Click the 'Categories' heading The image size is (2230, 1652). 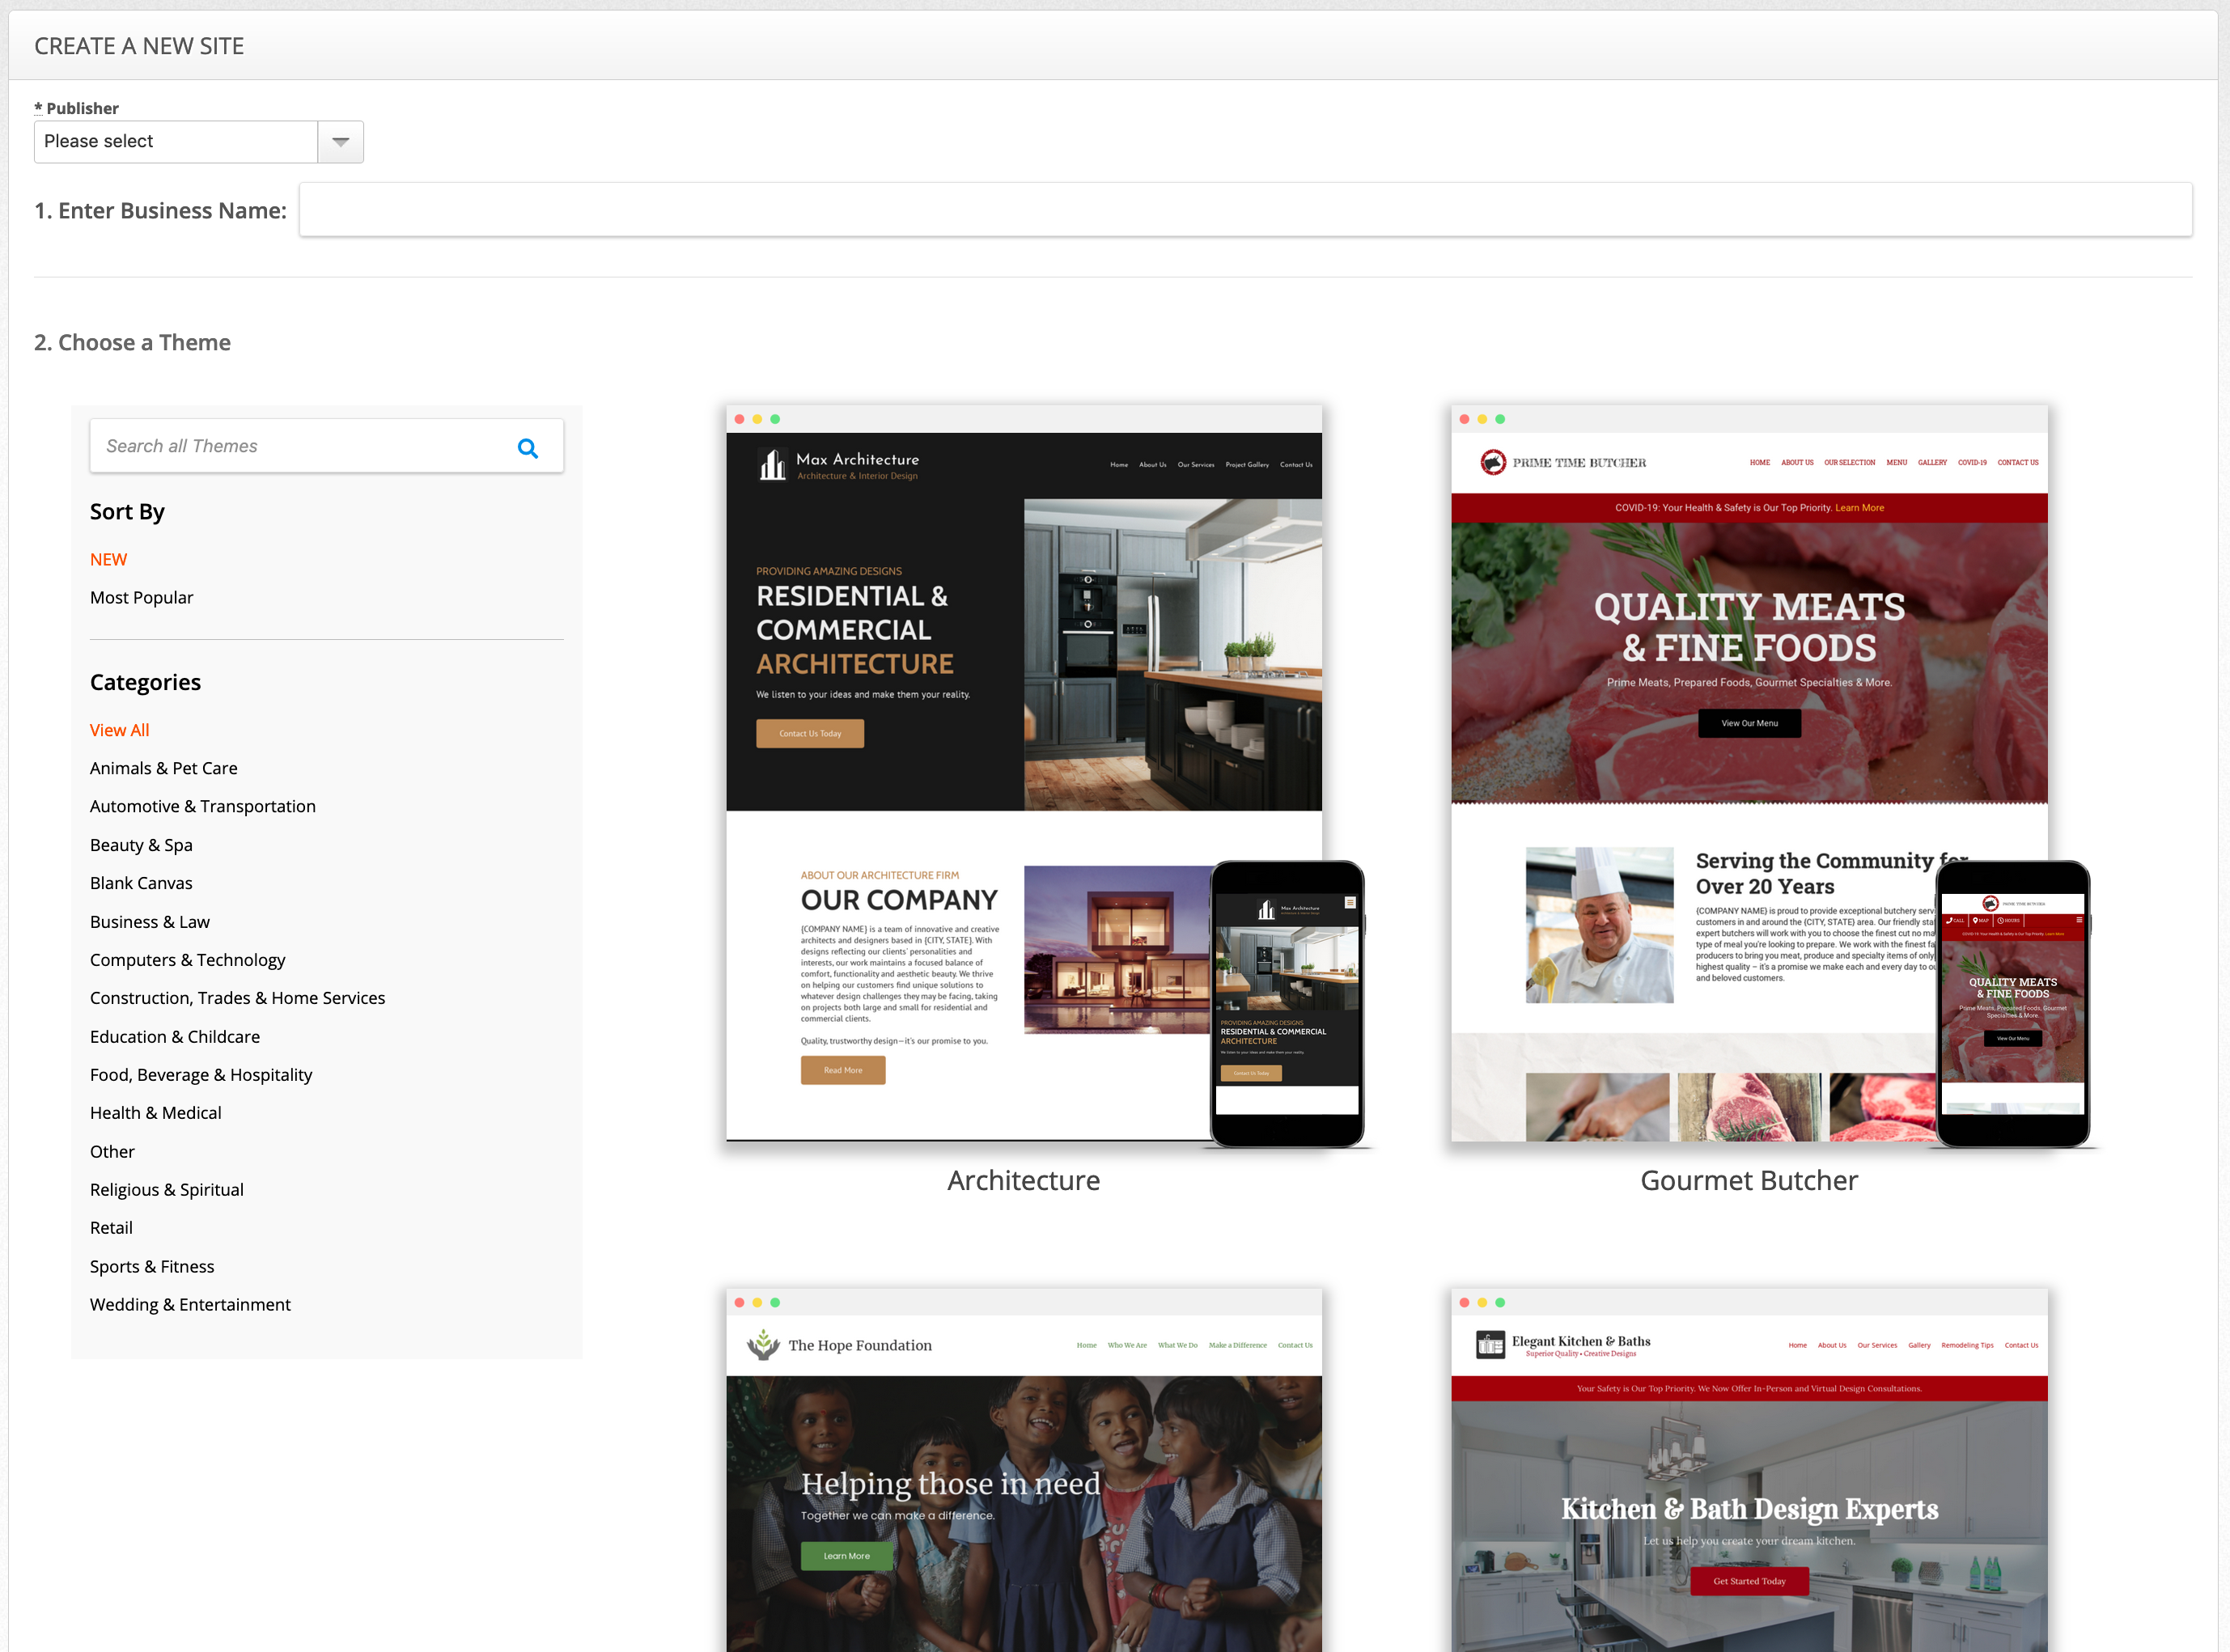click(145, 682)
